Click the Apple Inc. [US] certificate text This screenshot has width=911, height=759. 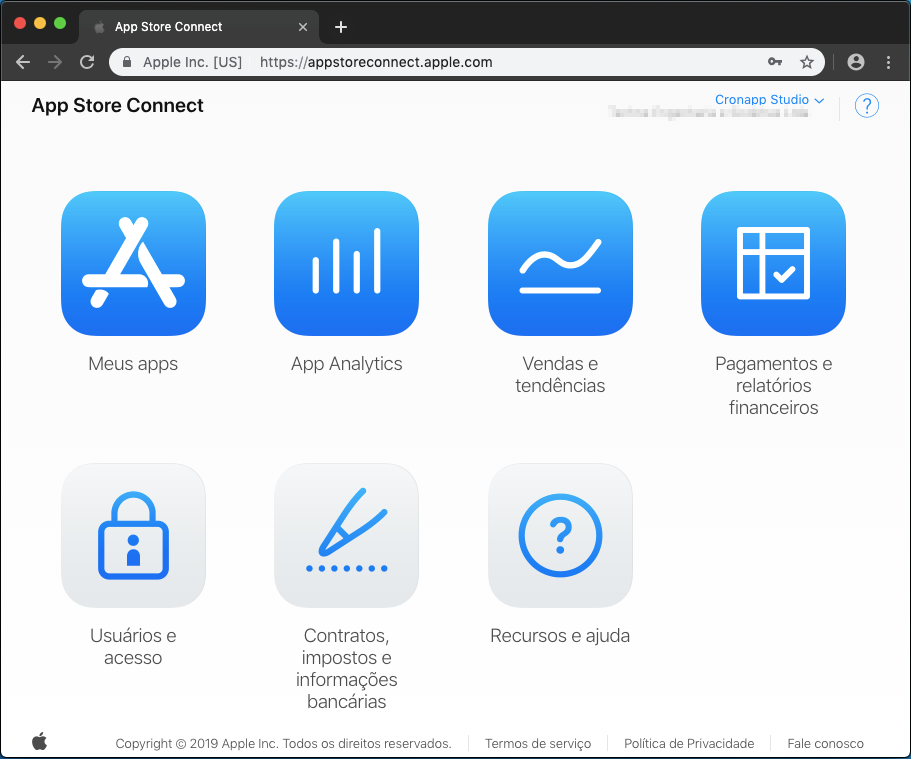pos(192,62)
